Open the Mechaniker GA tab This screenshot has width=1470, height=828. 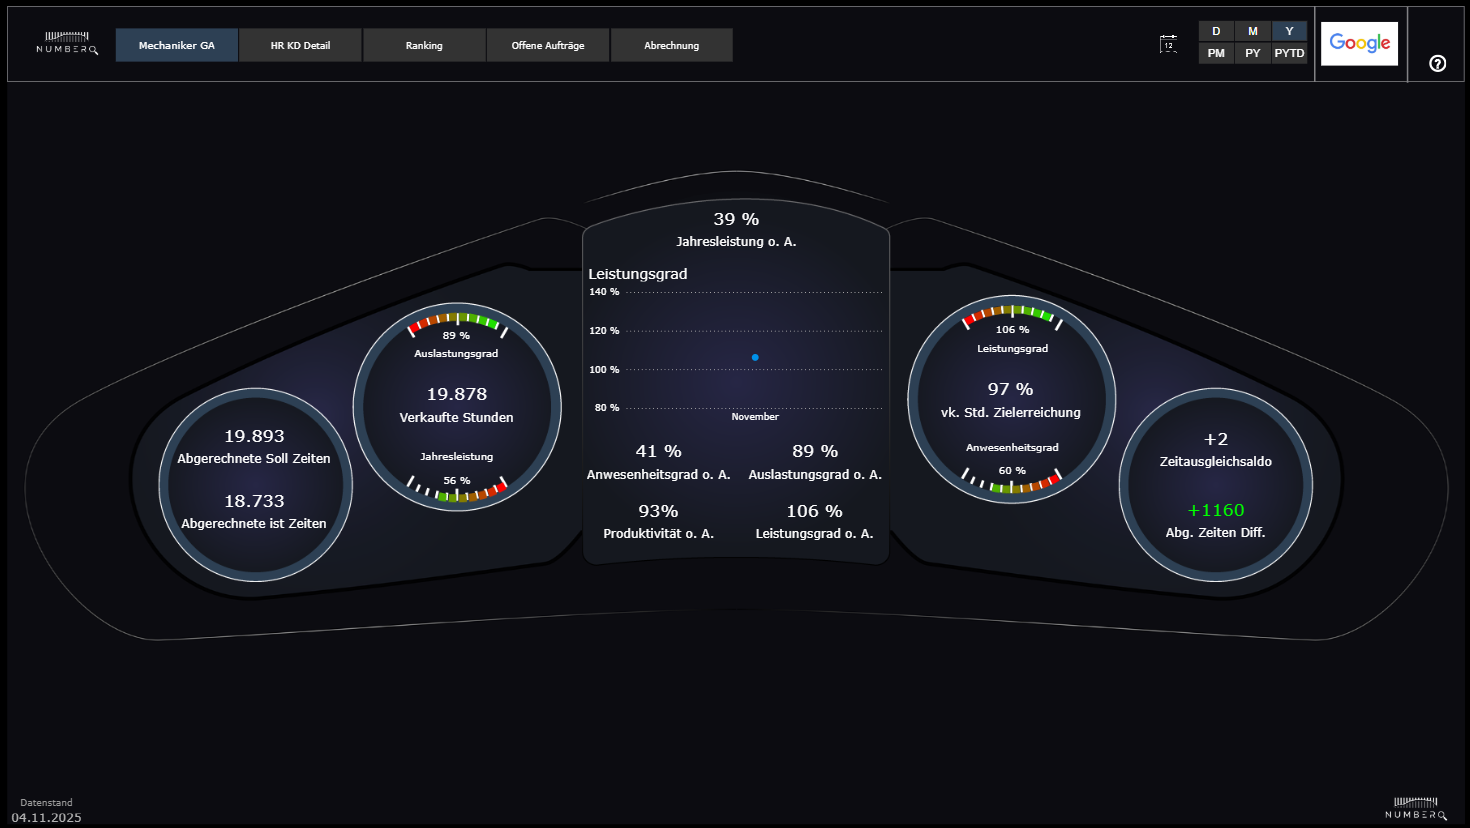pyautogui.click(x=177, y=45)
